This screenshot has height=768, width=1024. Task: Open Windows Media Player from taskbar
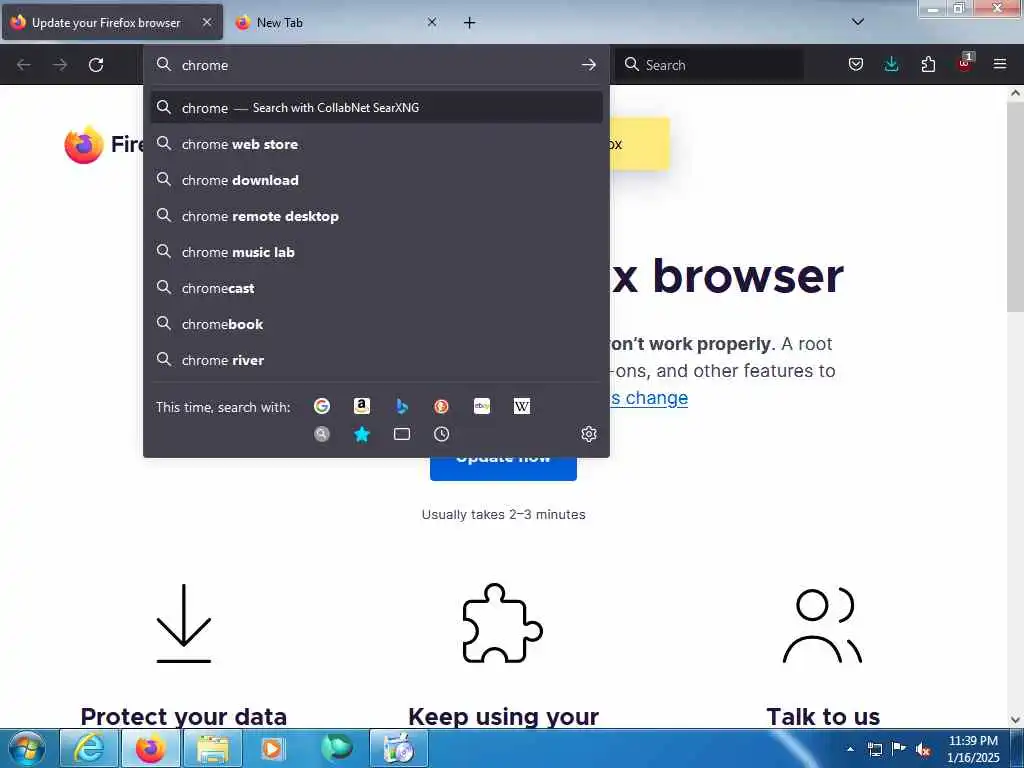[x=272, y=748]
